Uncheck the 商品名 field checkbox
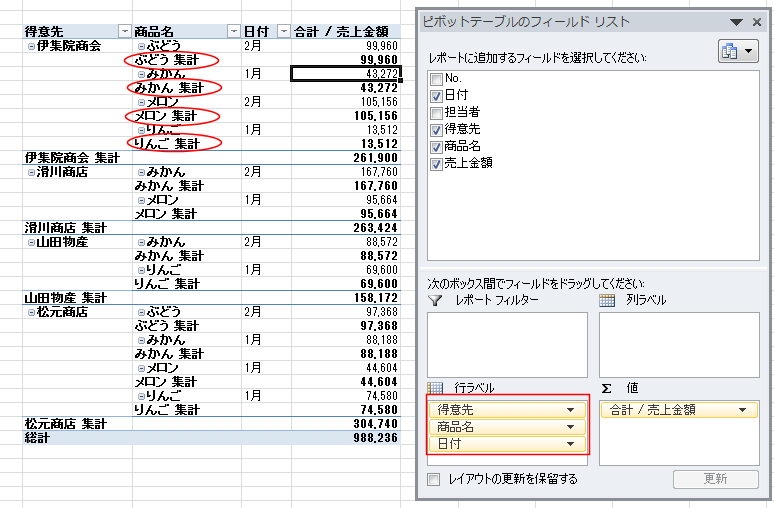The height and width of the screenshot is (508, 774). point(436,147)
